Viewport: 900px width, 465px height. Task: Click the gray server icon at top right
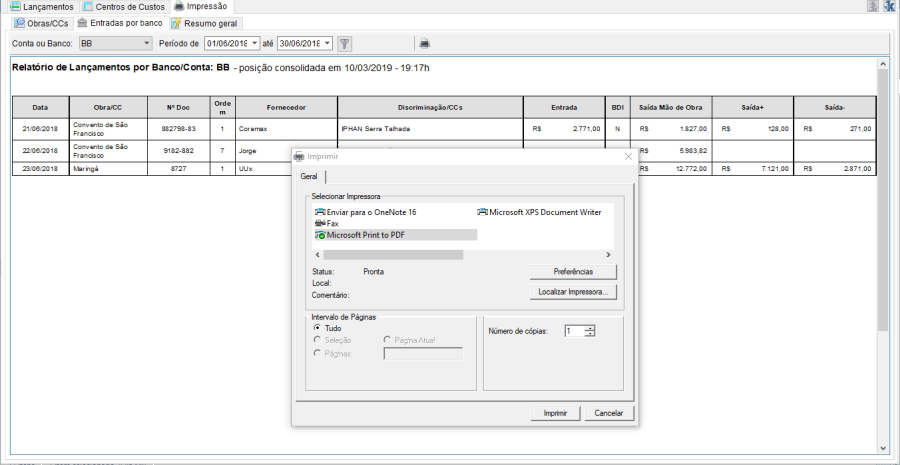point(873,6)
